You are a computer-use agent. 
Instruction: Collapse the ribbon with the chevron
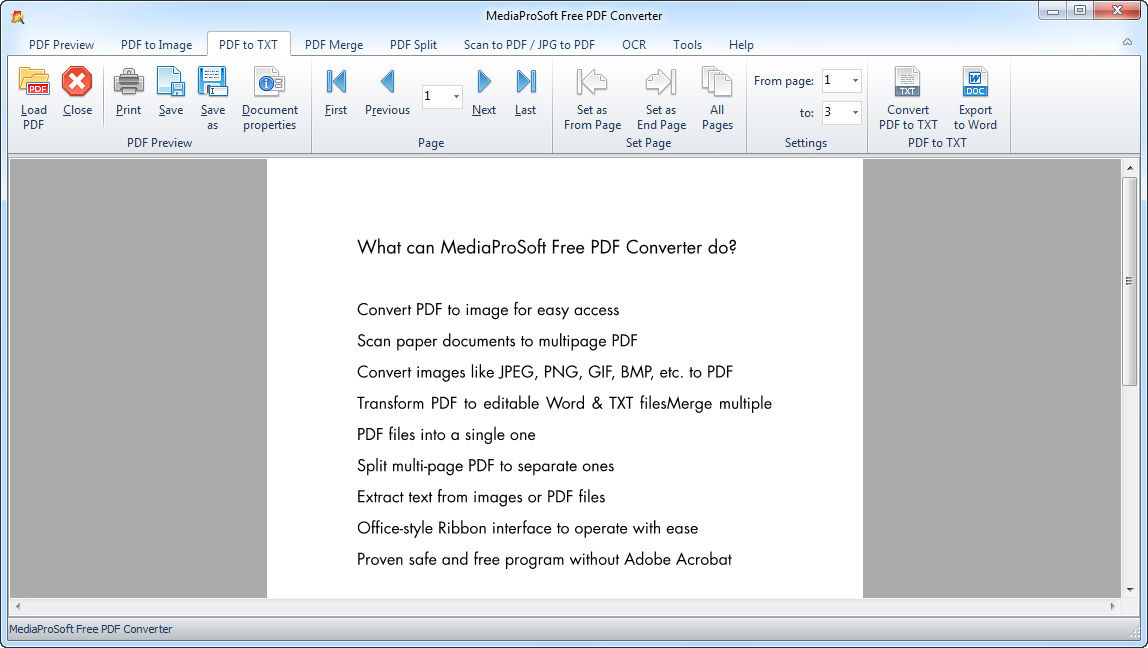pyautogui.click(x=1128, y=42)
